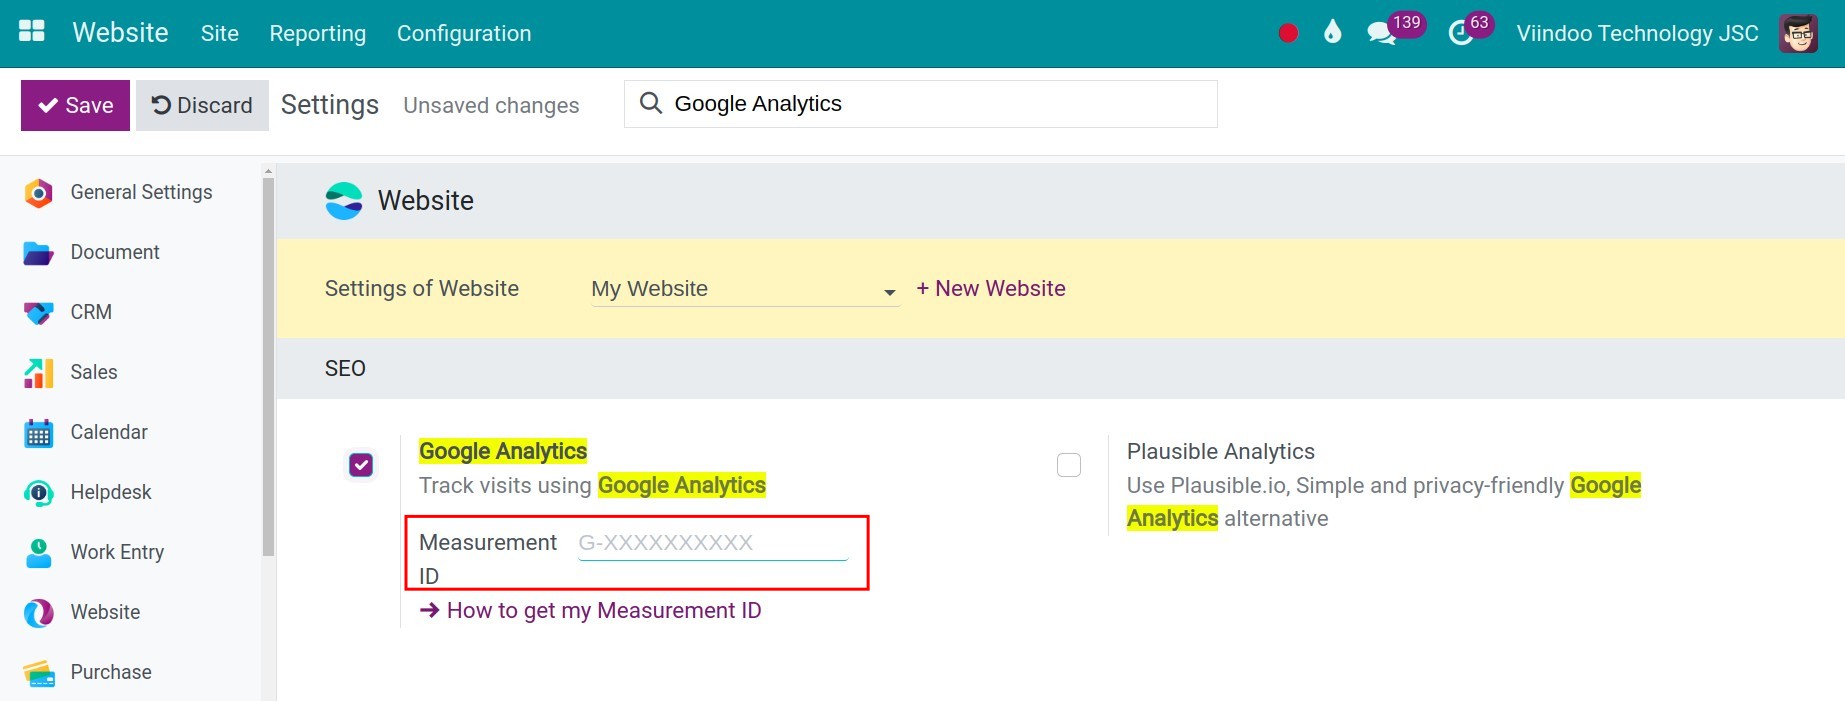Click the Plausible Analytics heading text
The height and width of the screenshot is (701, 1845).
point(1220,451)
